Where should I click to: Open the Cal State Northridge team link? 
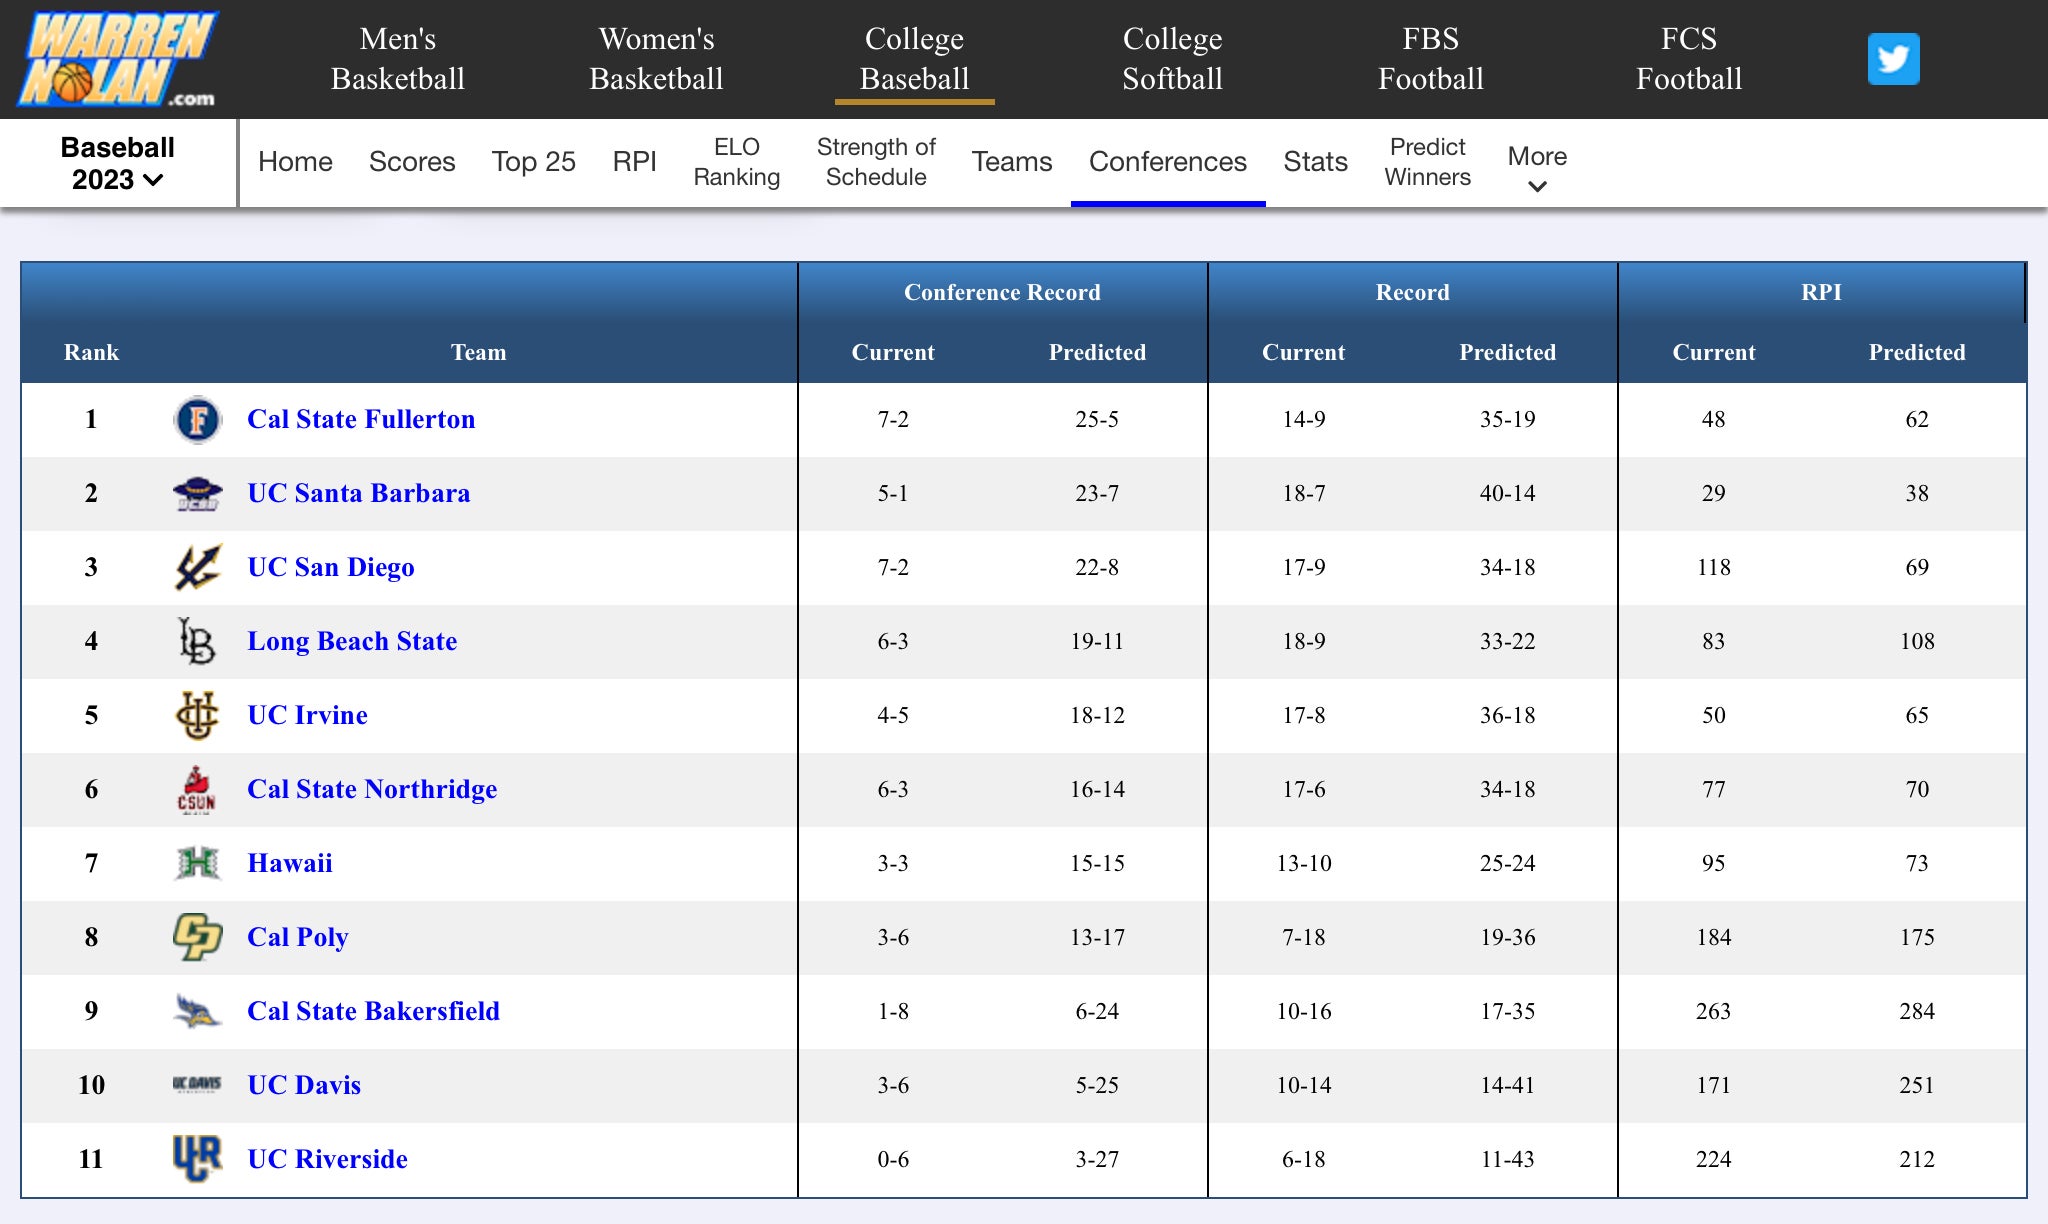tap(372, 790)
